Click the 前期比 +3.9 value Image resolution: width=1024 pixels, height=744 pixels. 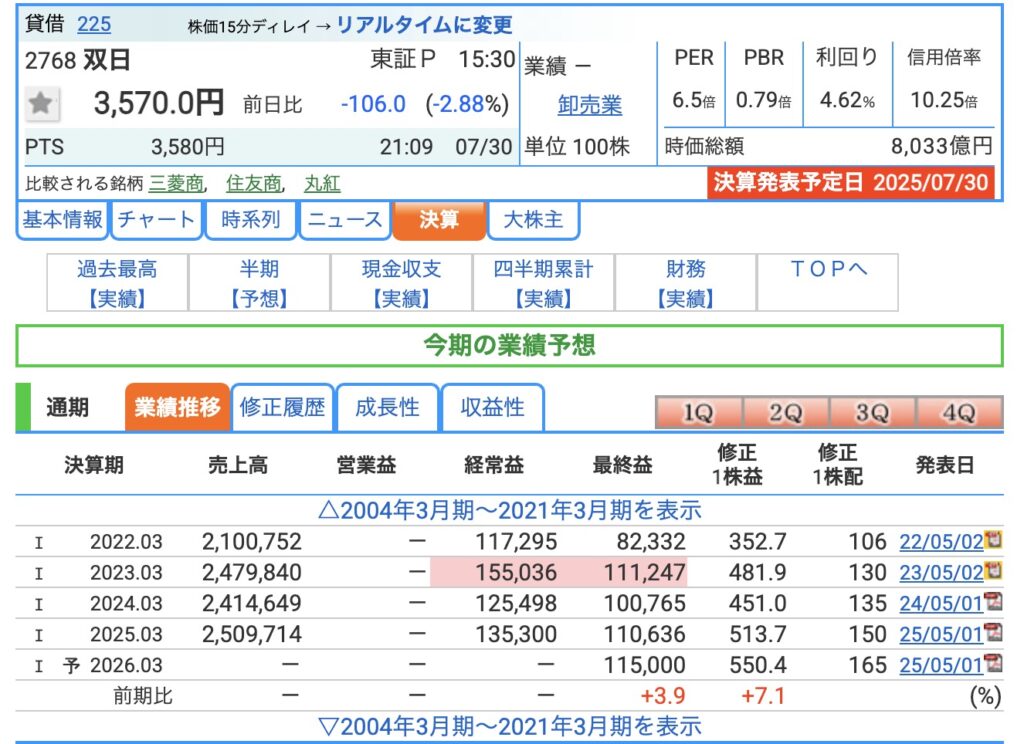click(663, 696)
